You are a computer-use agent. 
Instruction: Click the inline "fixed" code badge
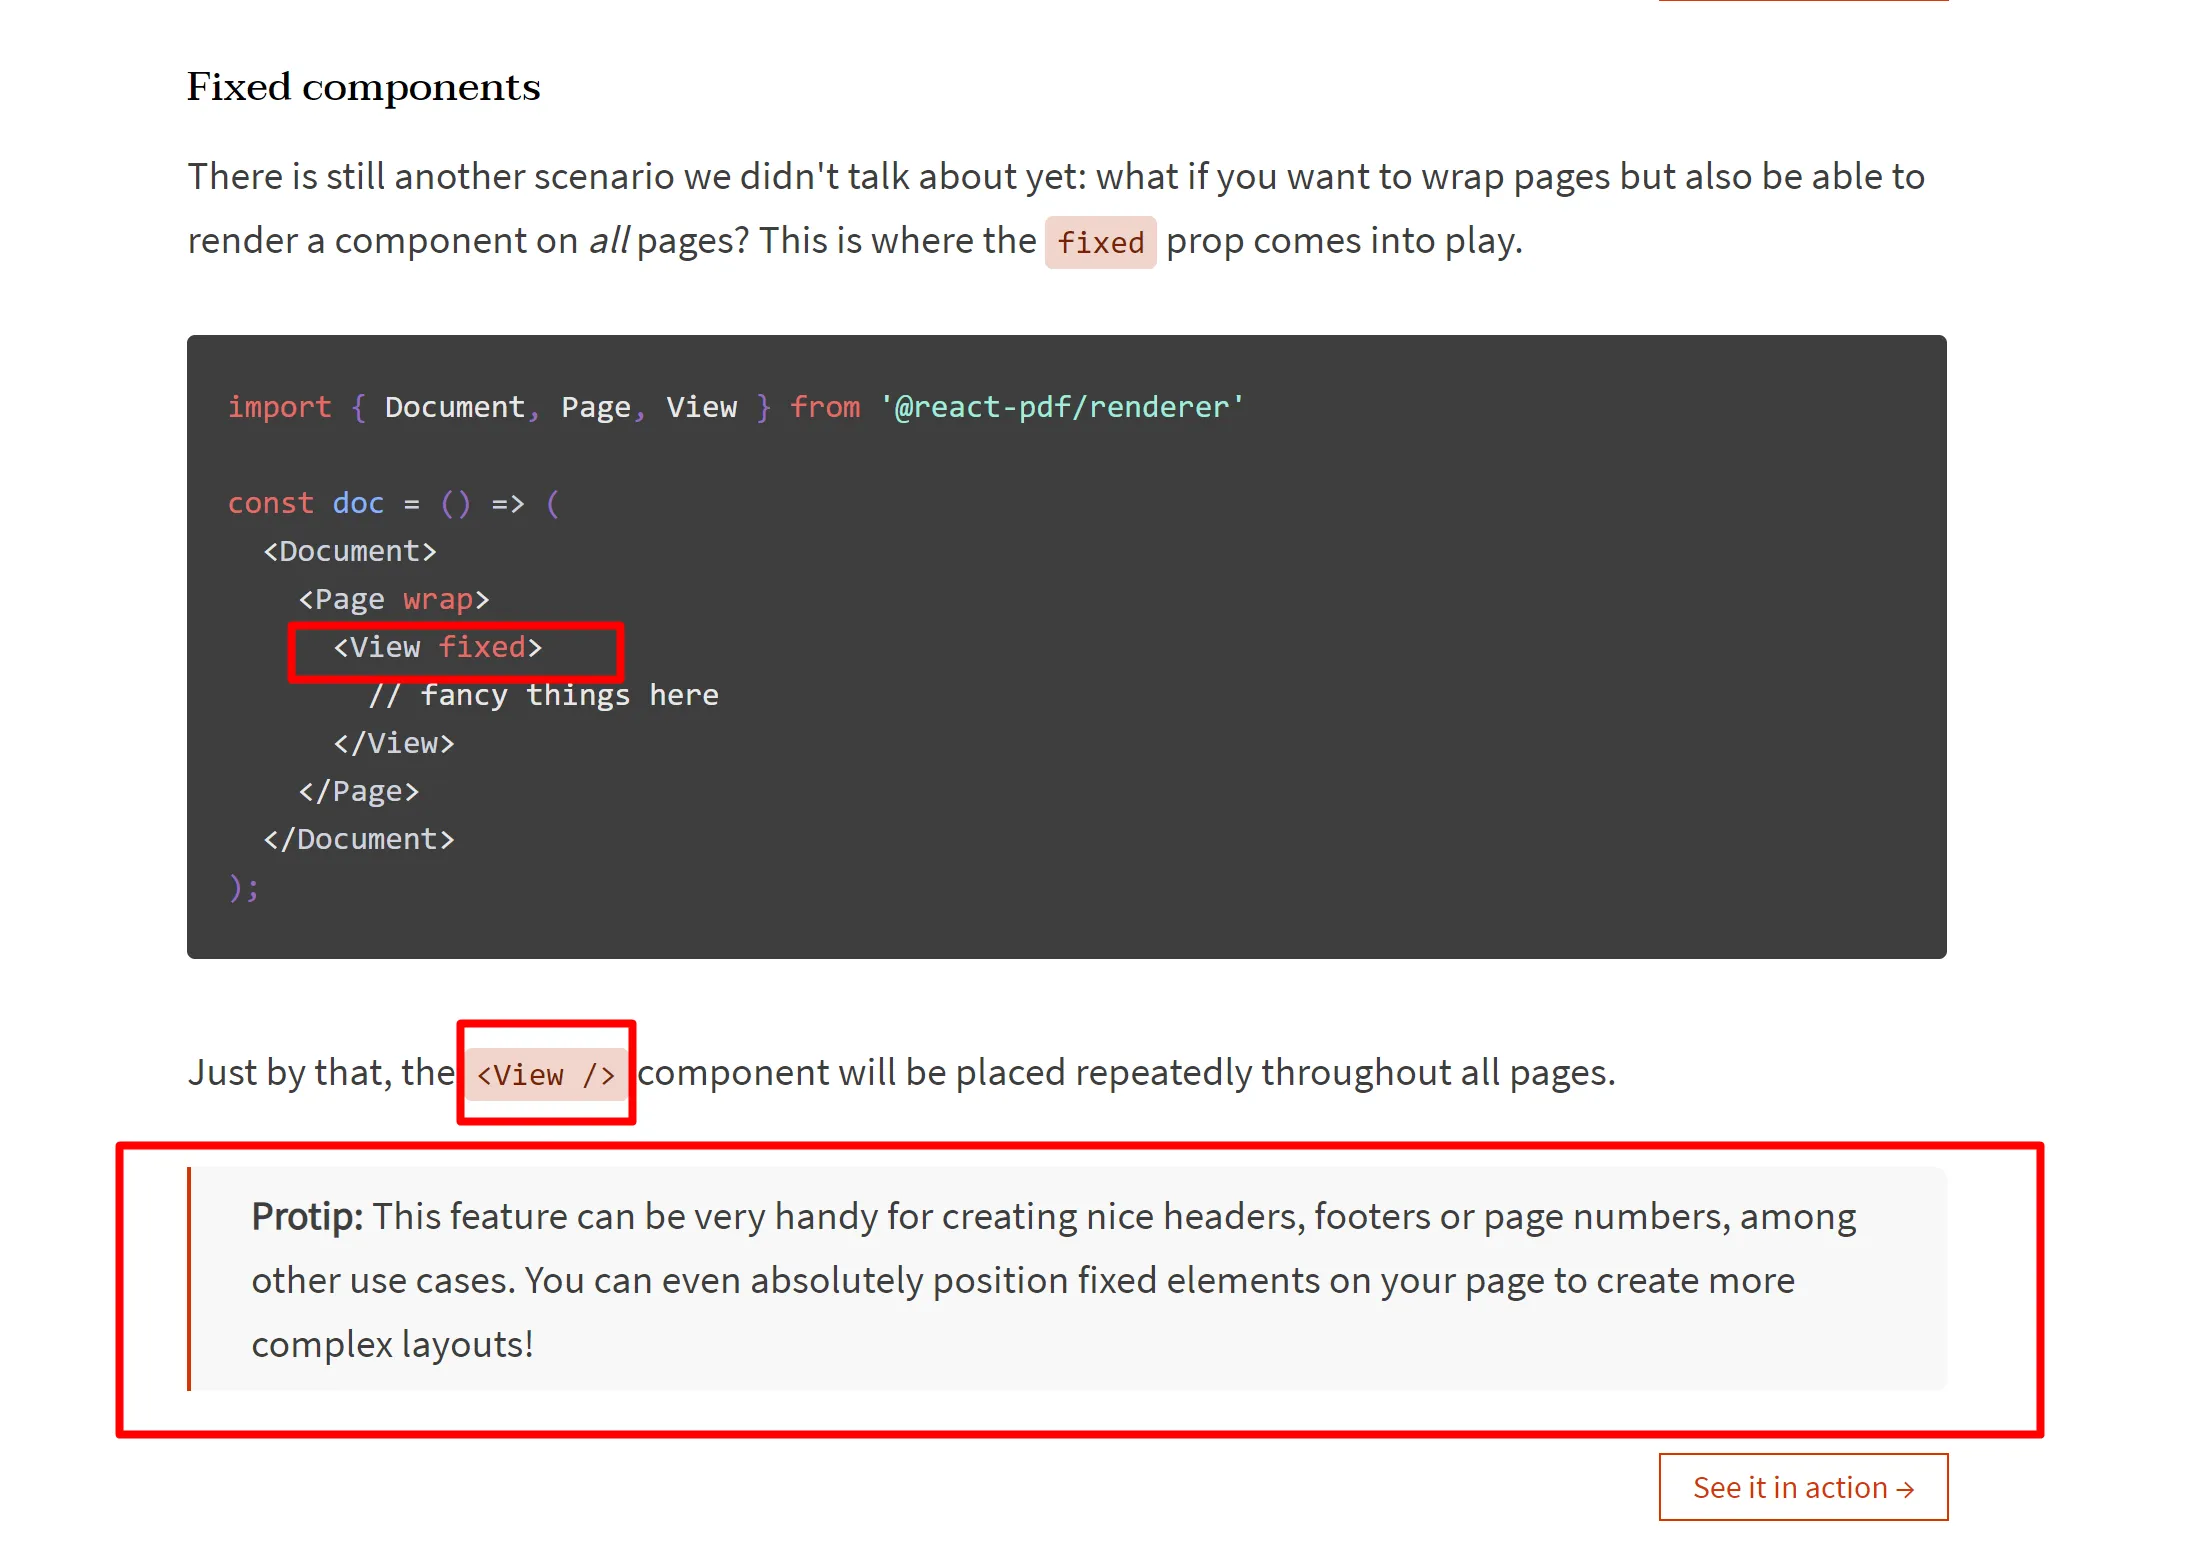[1100, 242]
